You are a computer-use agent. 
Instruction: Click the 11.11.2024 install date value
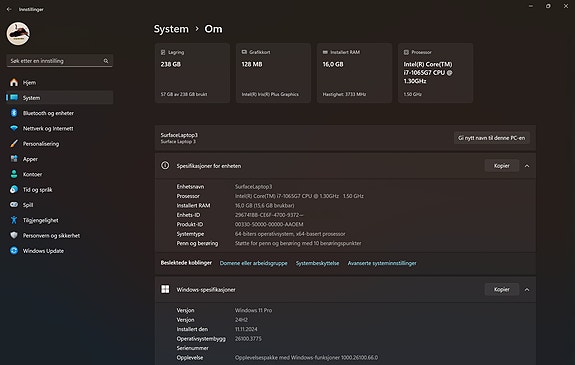tap(246, 329)
